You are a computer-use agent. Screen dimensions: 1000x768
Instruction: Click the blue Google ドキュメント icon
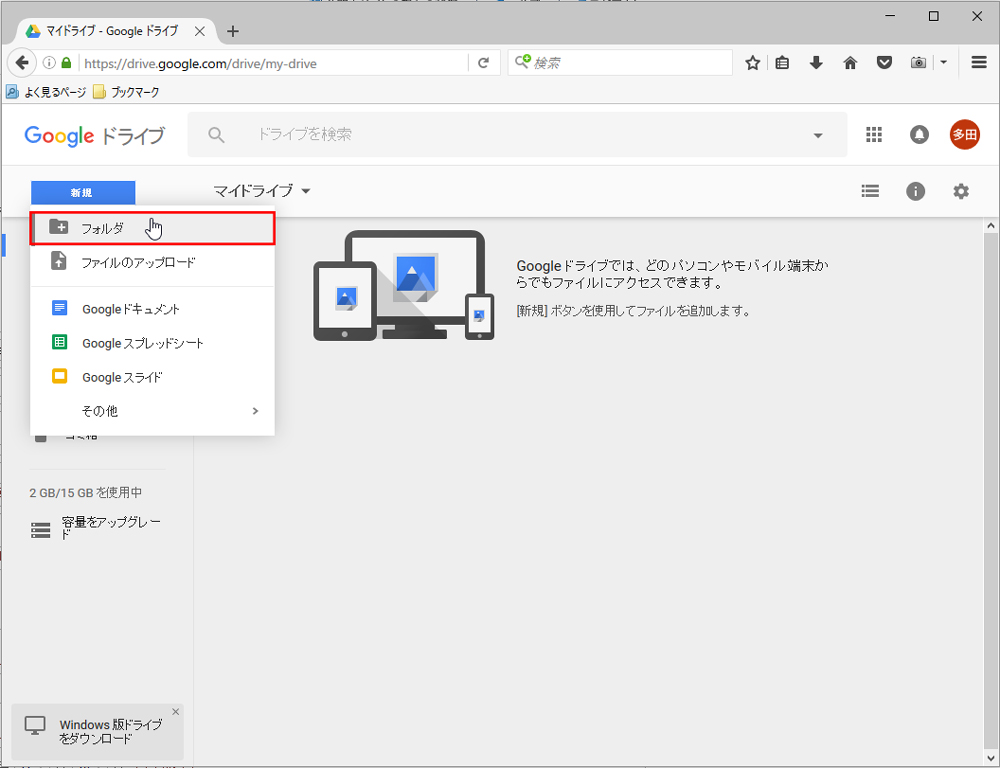[59, 308]
